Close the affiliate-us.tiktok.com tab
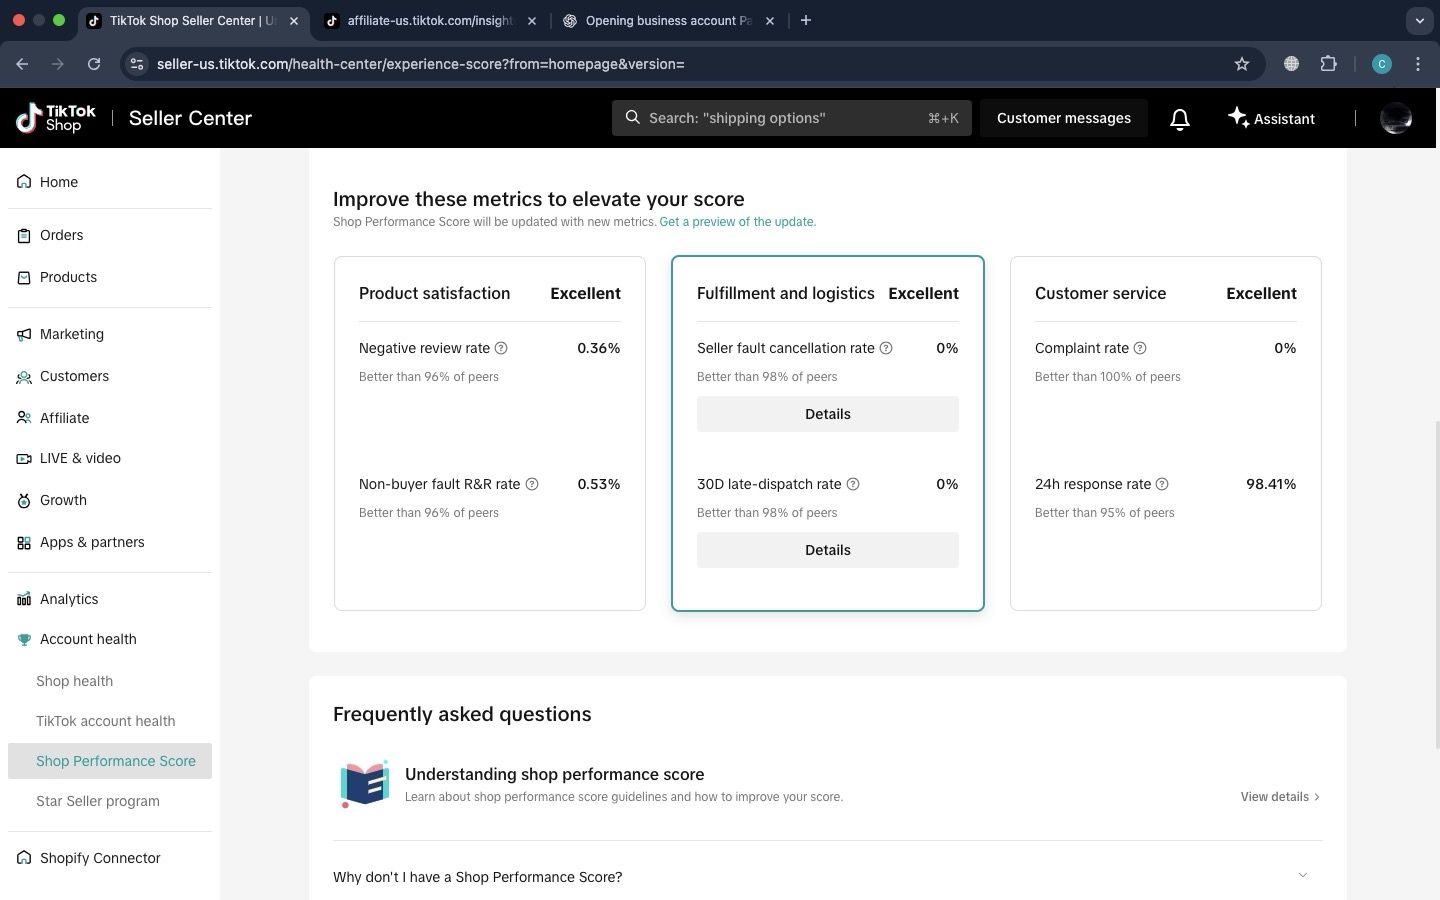Image resolution: width=1440 pixels, height=900 pixels. click(x=532, y=20)
